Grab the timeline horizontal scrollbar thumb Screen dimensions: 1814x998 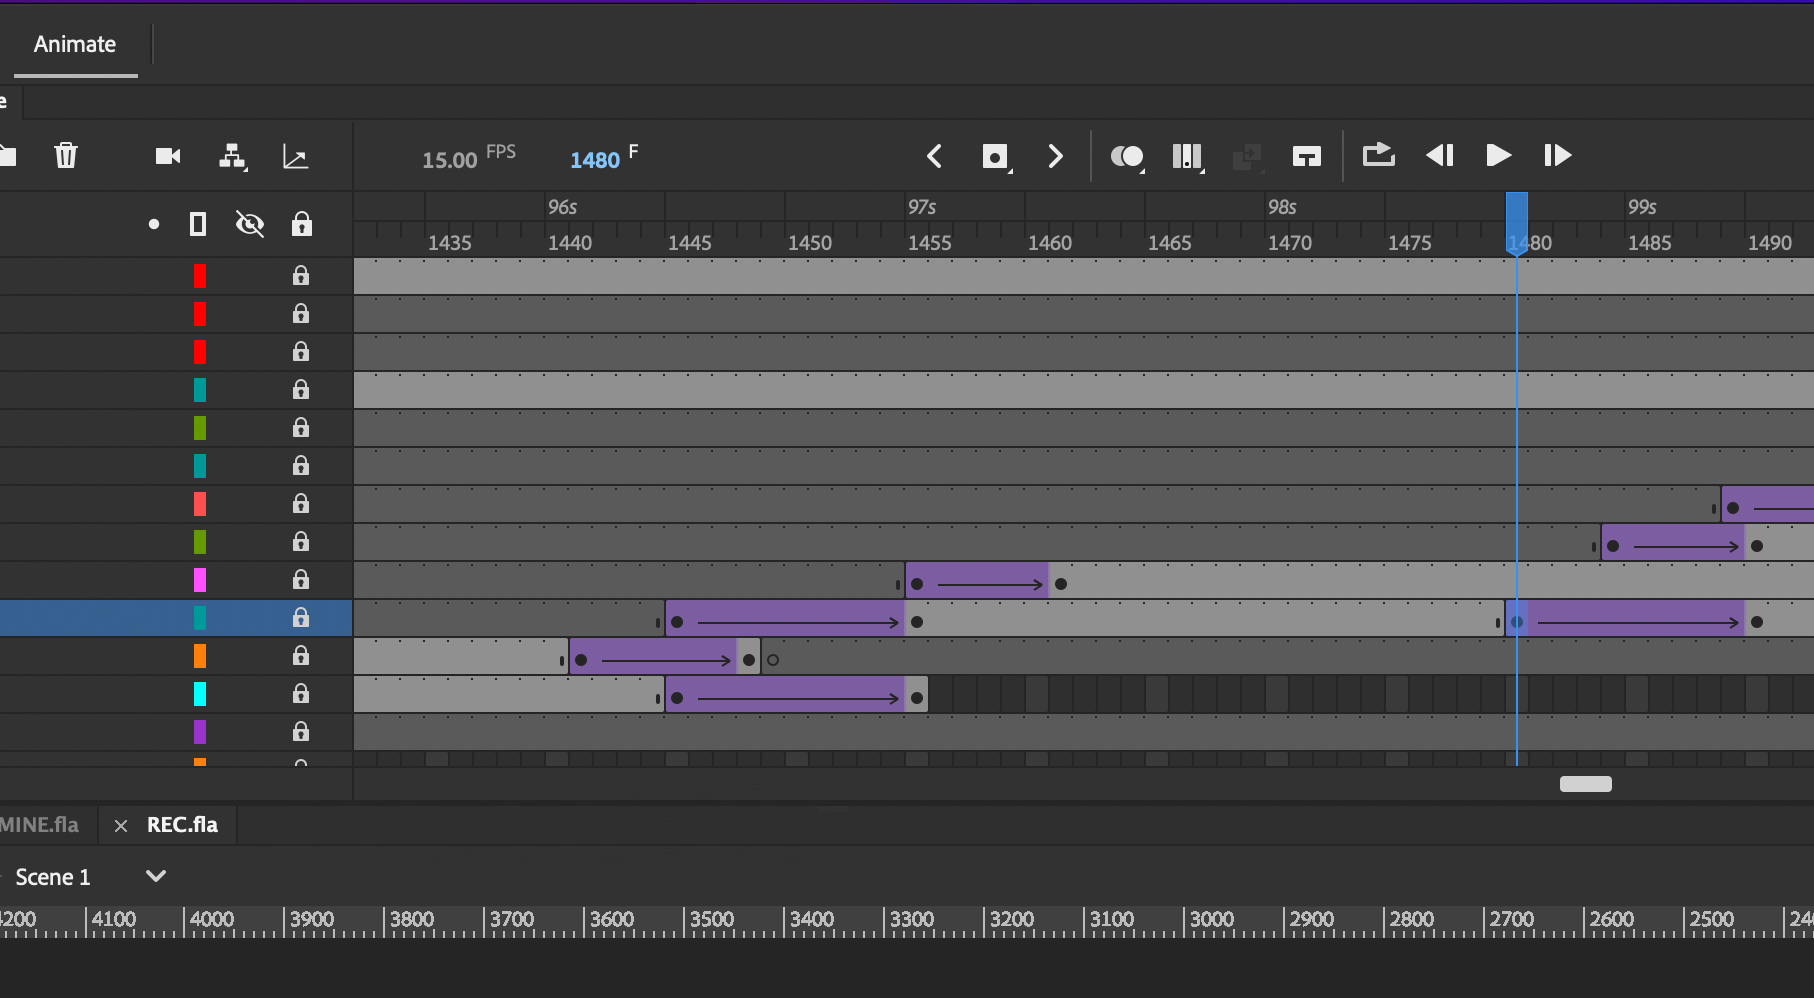tap(1586, 784)
